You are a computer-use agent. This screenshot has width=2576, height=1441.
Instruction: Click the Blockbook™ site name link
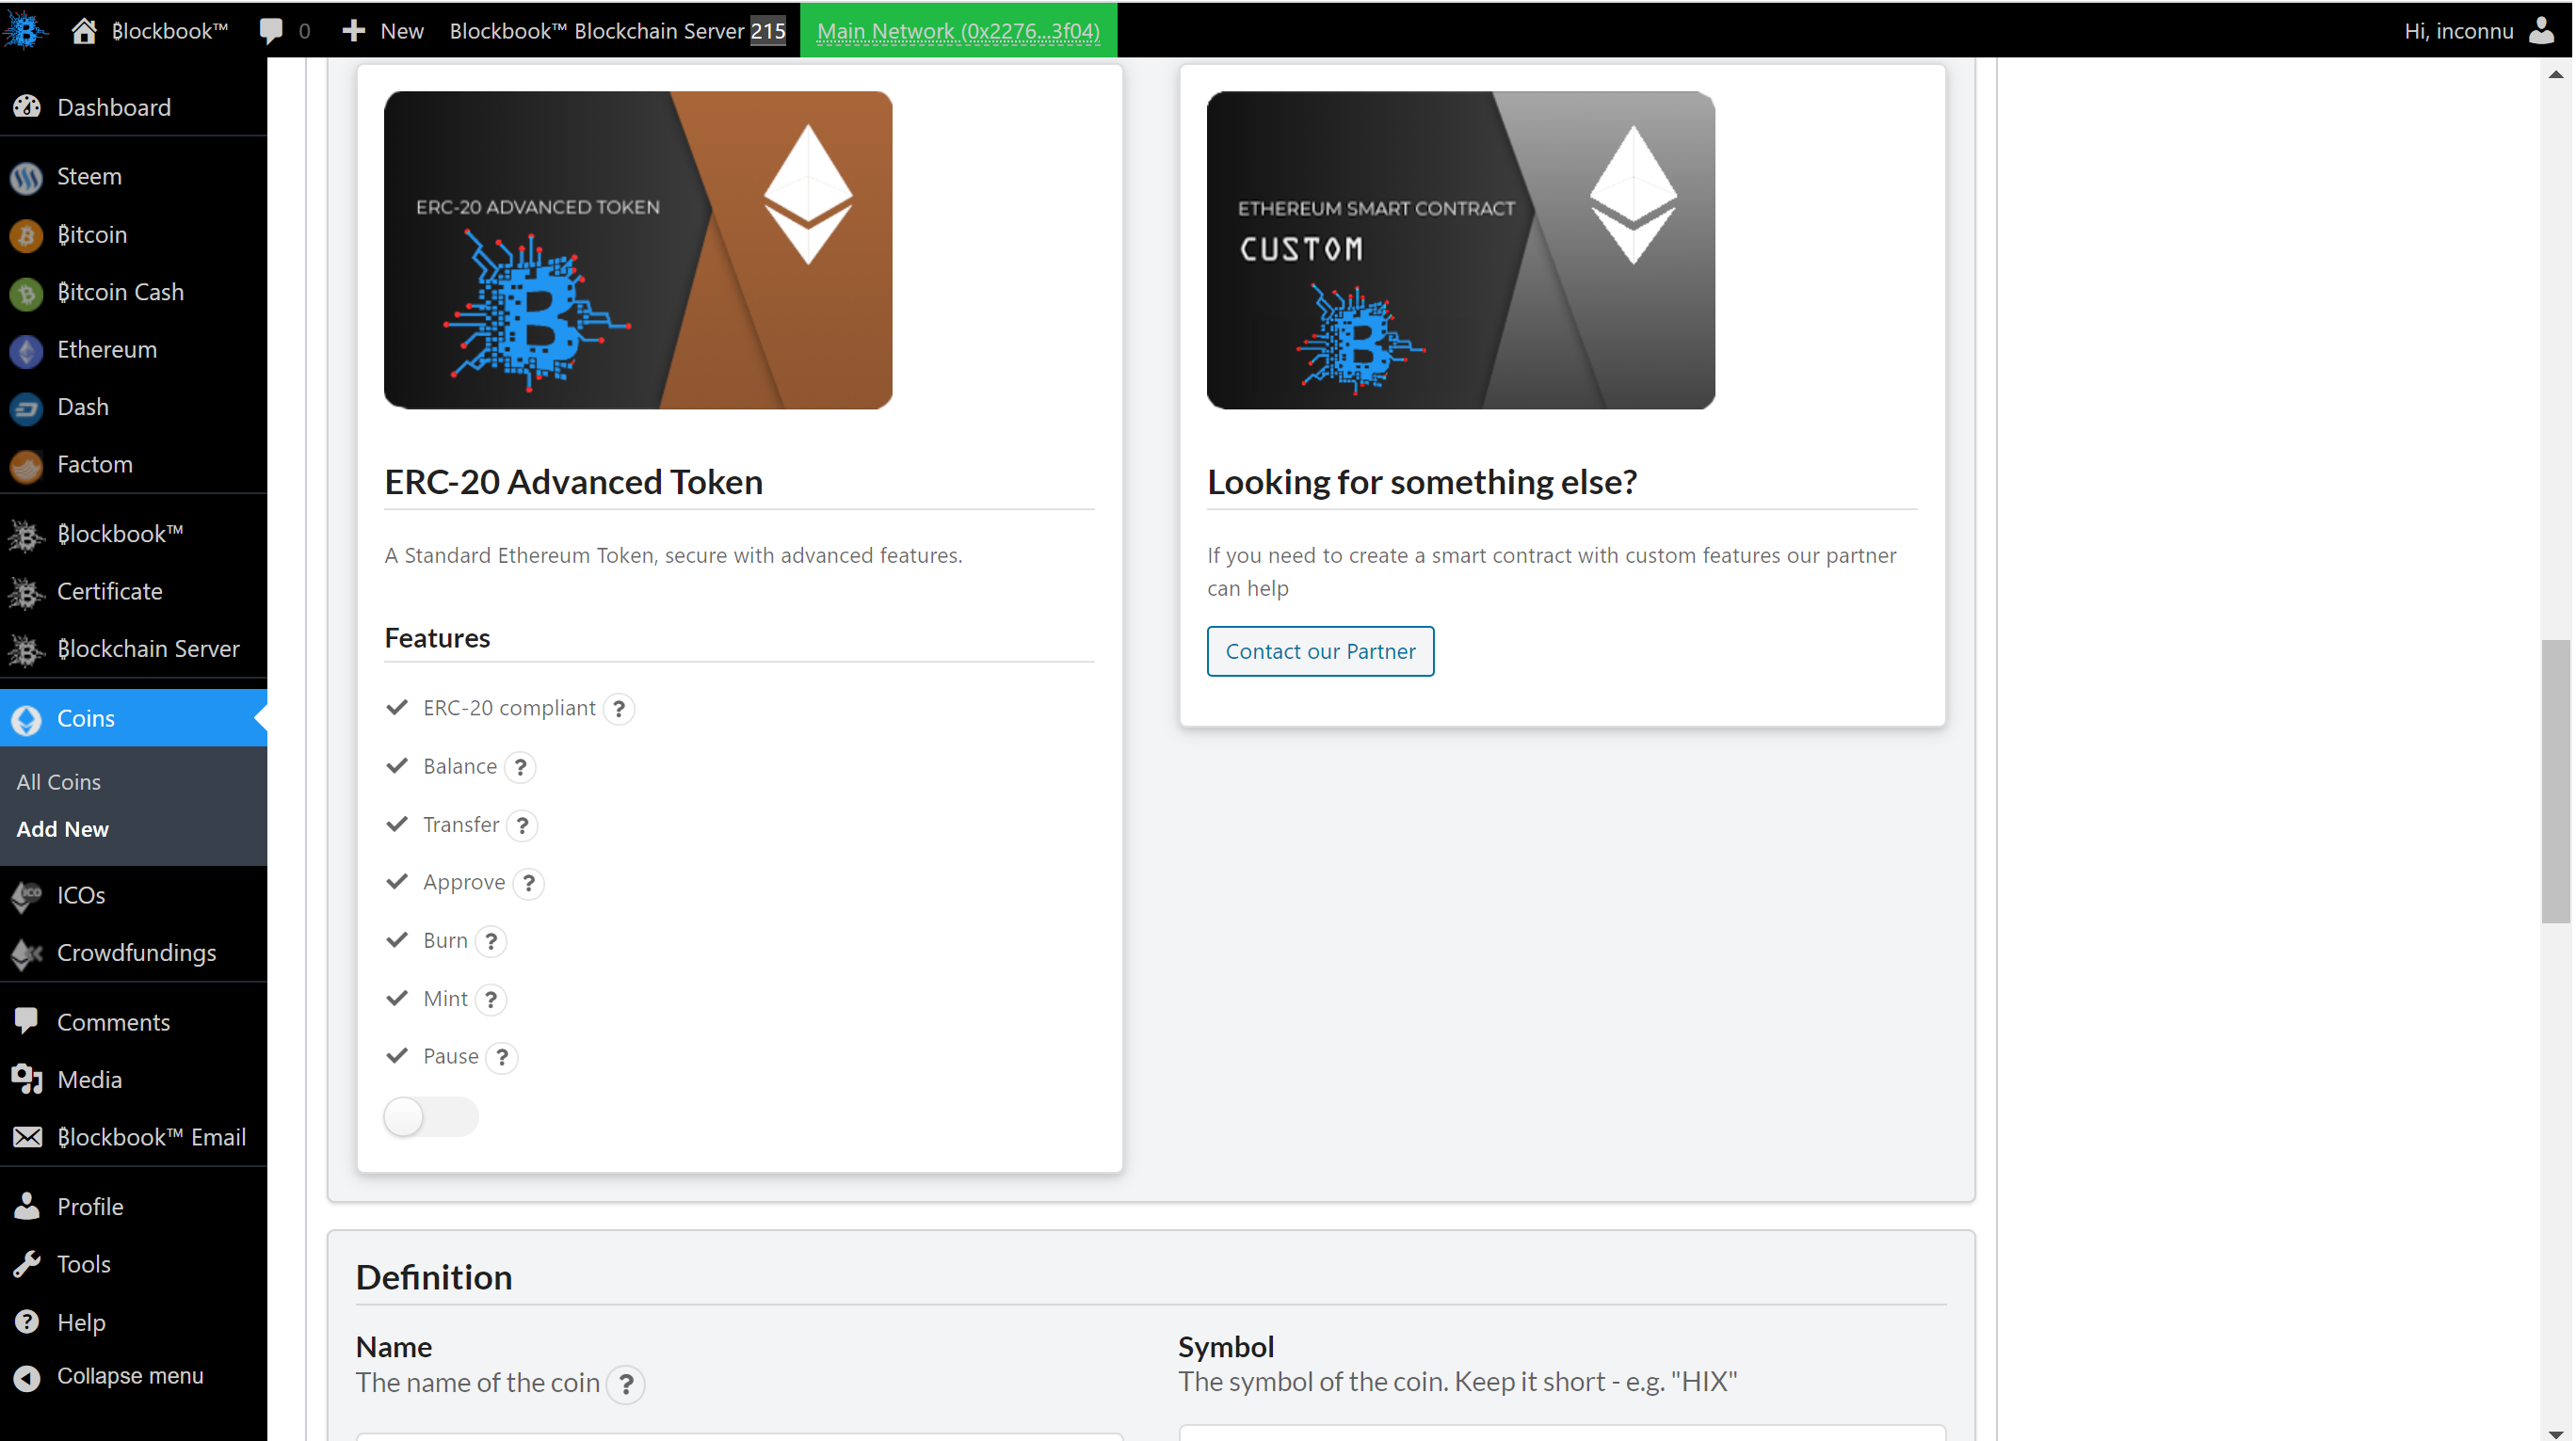[169, 31]
